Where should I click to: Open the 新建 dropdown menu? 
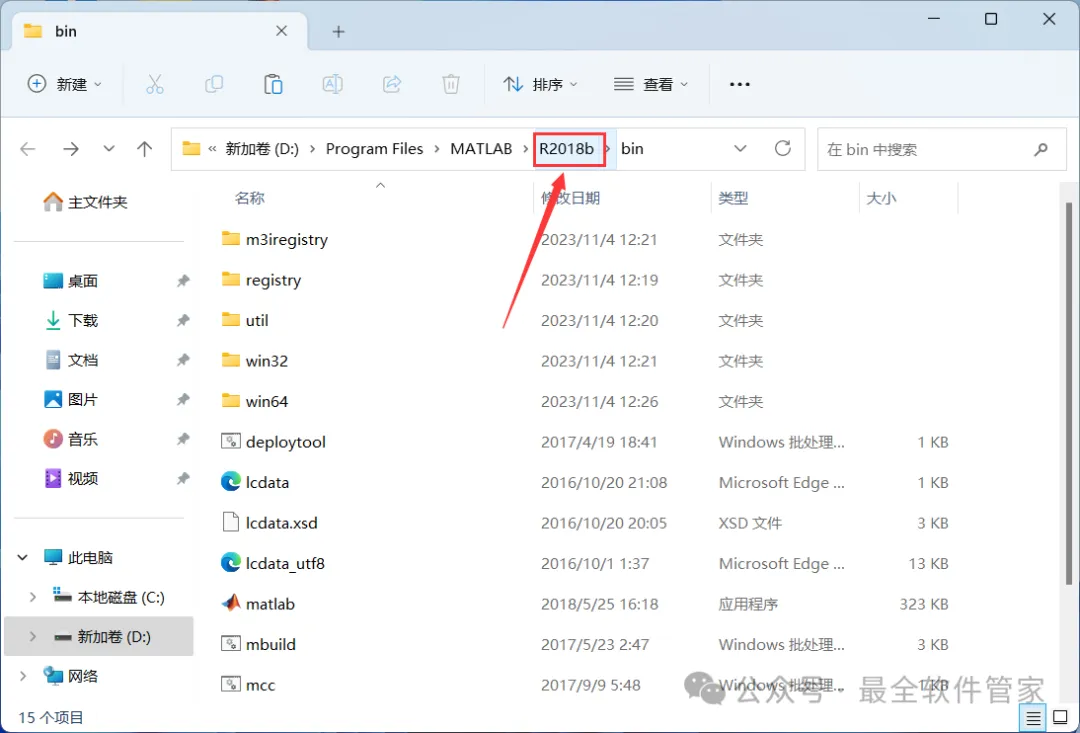65,84
